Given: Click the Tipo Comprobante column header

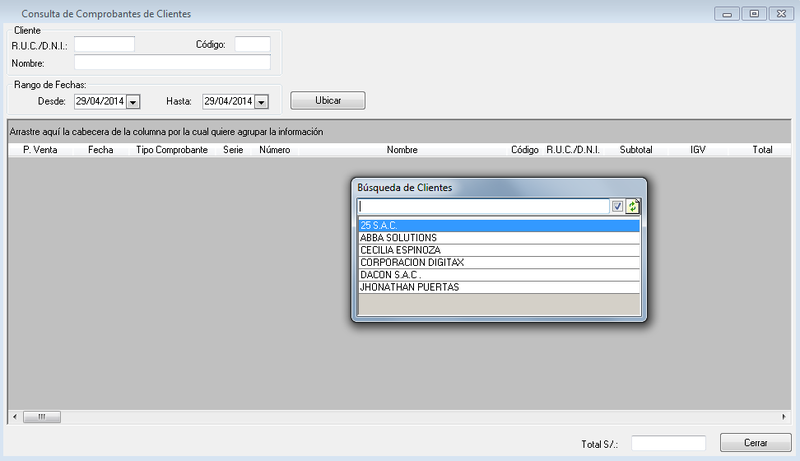Looking at the screenshot, I should [171, 149].
